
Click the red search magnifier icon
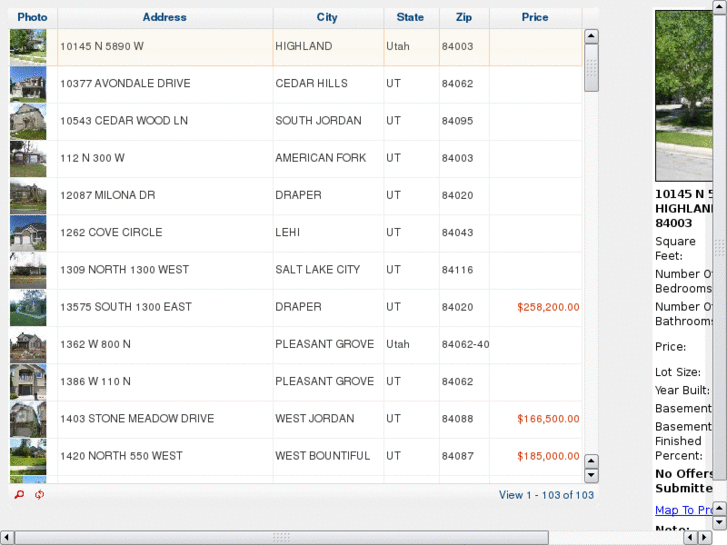(19, 494)
